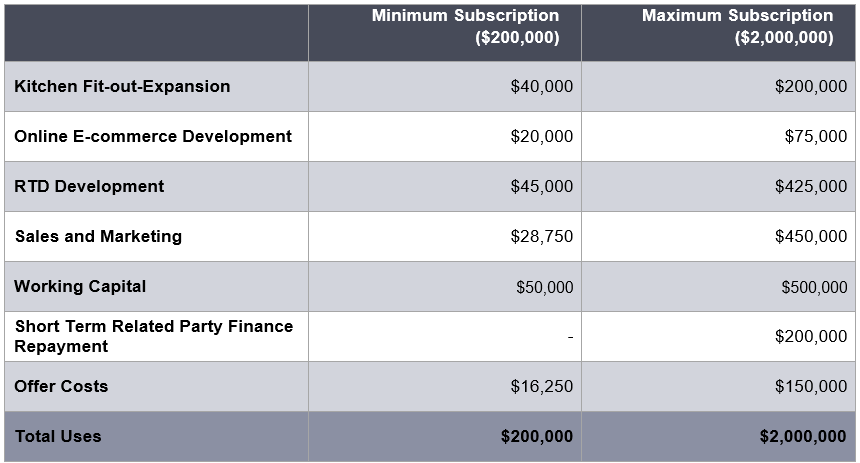Select the Sales and Marketing label
The image size is (860, 463).
click(98, 237)
